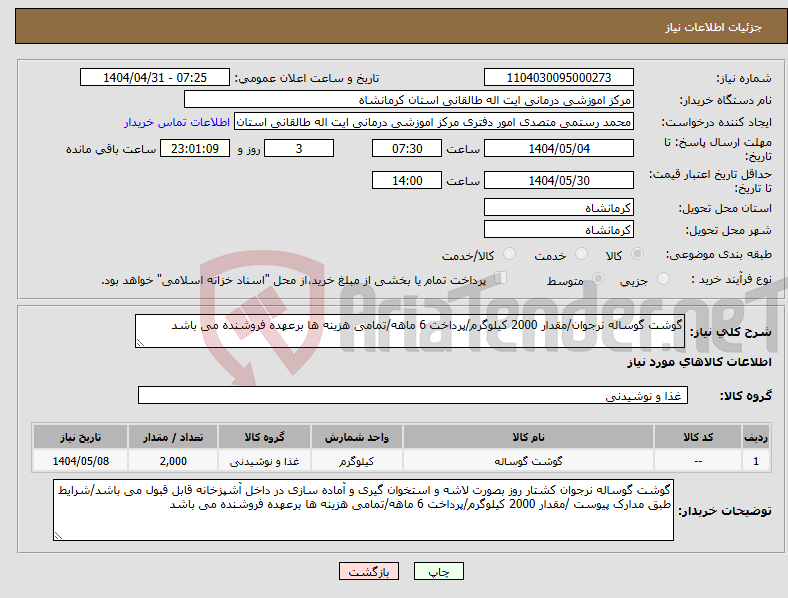Image resolution: width=788 pixels, height=598 pixels.
Task: Click the بازگشت (back) button
Action: (x=369, y=571)
